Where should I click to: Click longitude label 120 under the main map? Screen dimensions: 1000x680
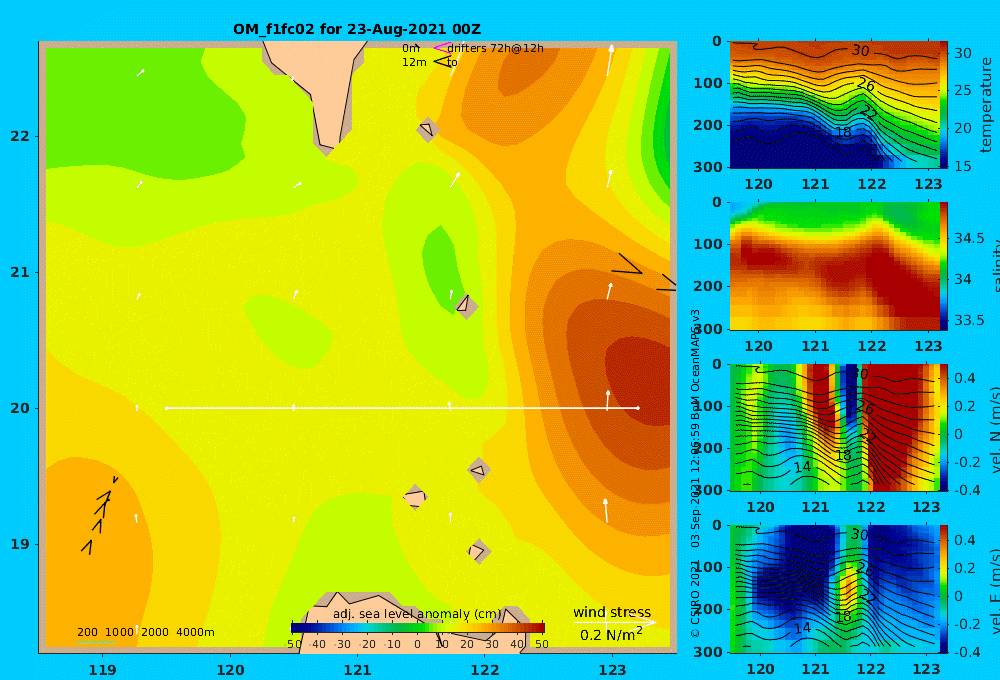[x=230, y=670]
